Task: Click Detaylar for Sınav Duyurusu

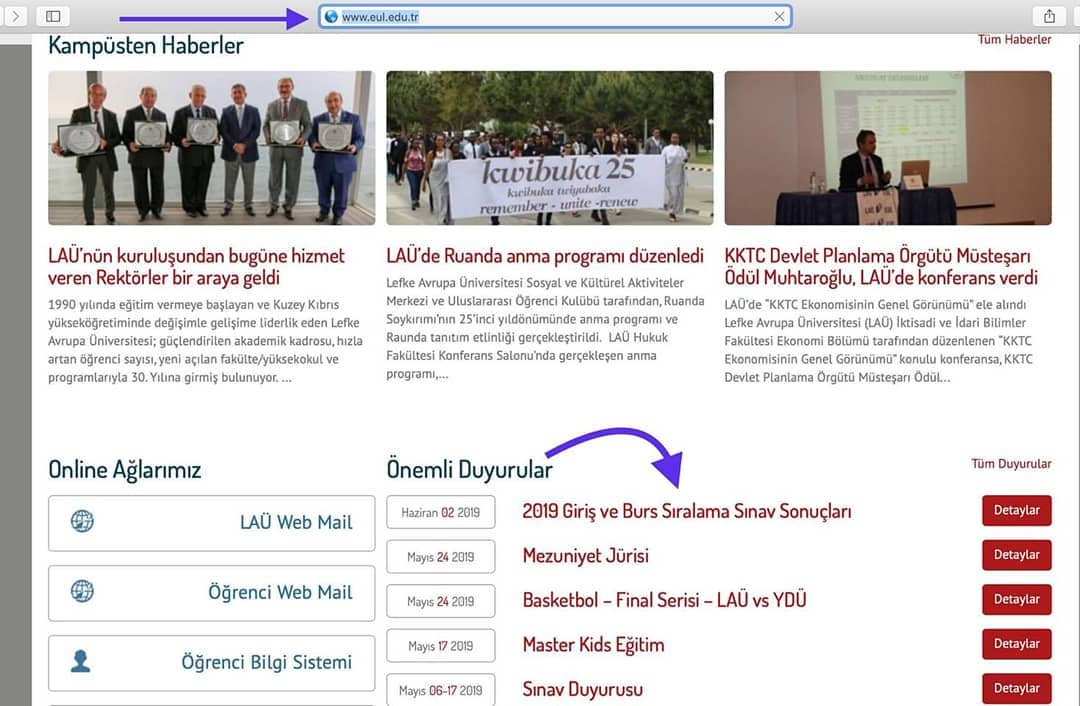Action: (x=1017, y=688)
